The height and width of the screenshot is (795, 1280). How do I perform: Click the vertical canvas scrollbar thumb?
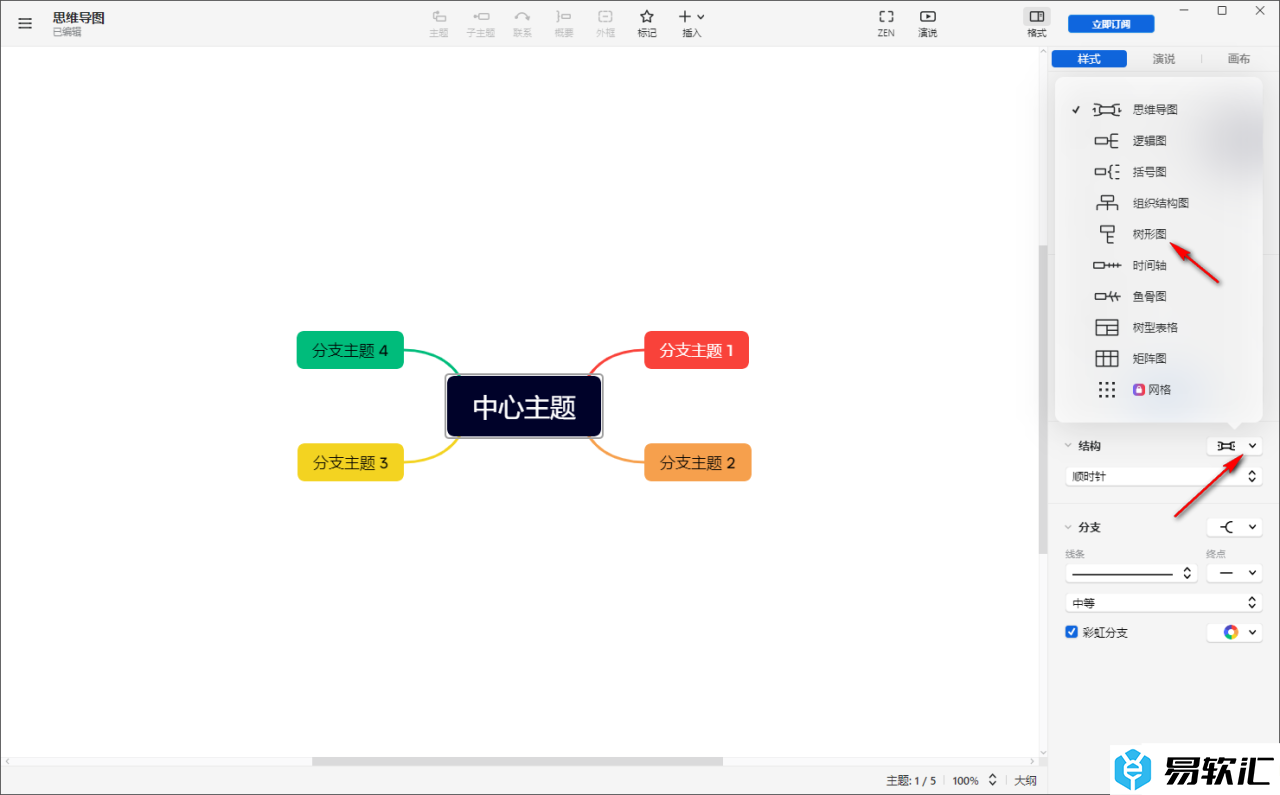pyautogui.click(x=1044, y=400)
